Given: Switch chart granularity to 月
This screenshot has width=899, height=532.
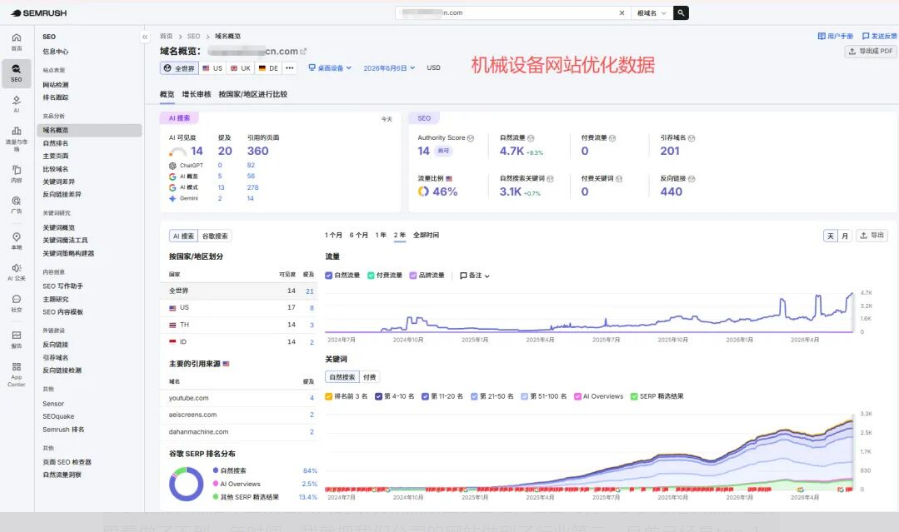Looking at the screenshot, I should [845, 236].
